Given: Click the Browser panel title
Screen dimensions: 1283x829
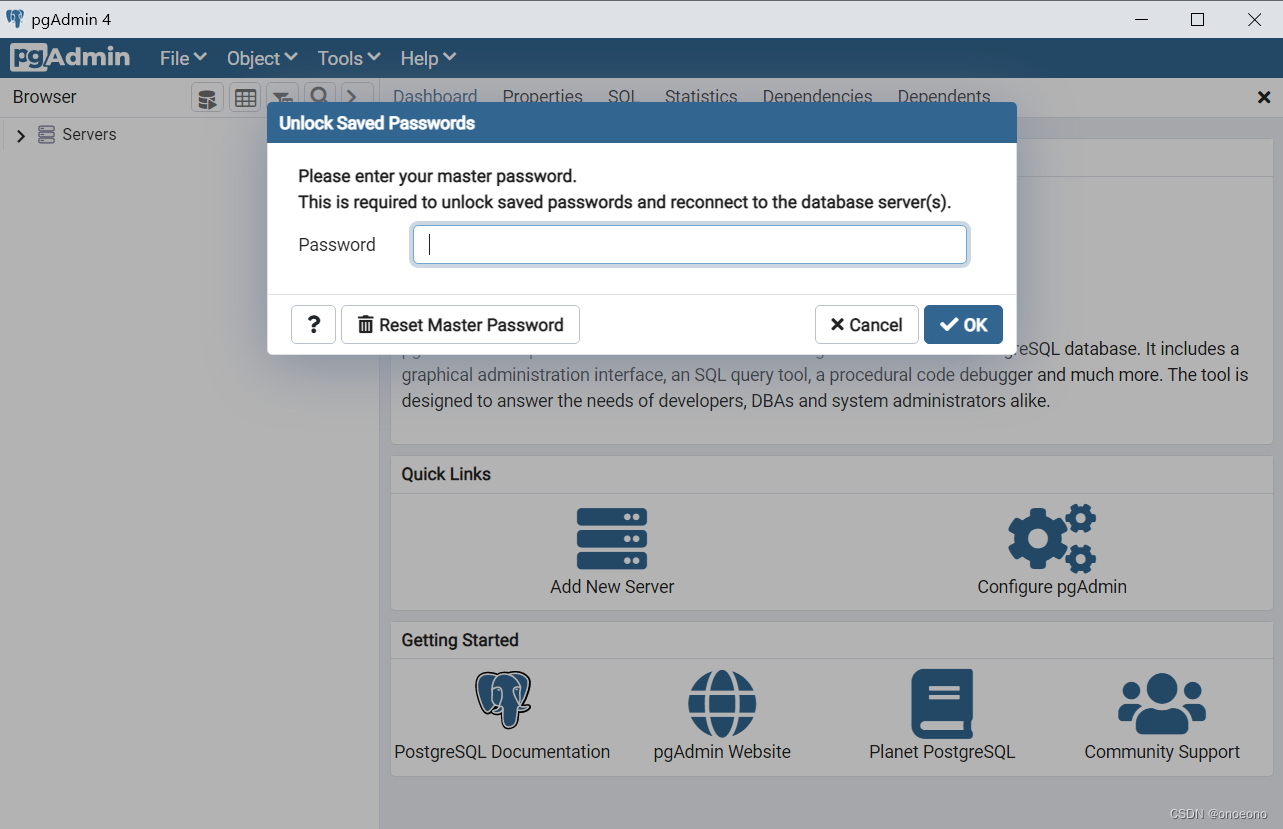Looking at the screenshot, I should (45, 97).
